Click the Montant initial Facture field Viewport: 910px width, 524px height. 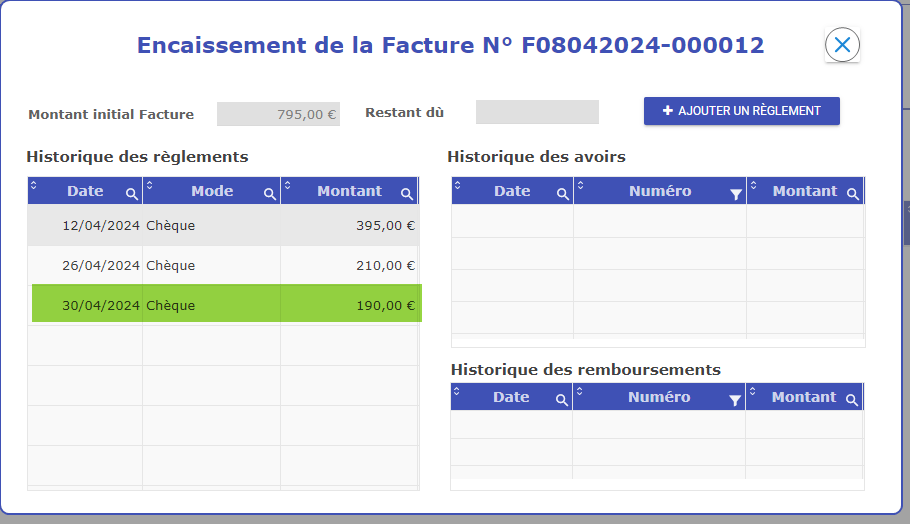[278, 114]
